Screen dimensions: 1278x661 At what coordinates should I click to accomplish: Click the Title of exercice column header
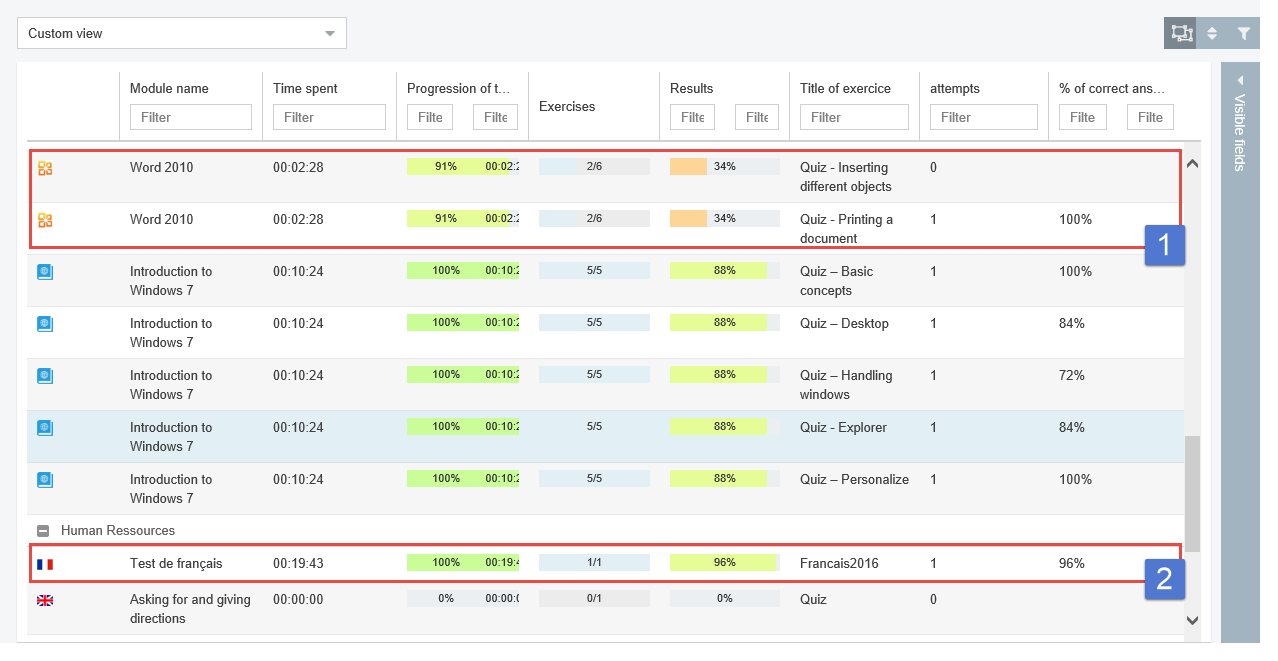coord(845,88)
